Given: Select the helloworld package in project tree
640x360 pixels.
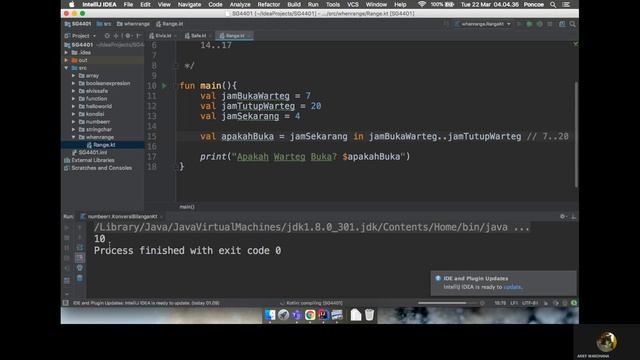Looking at the screenshot, I should [99, 106].
